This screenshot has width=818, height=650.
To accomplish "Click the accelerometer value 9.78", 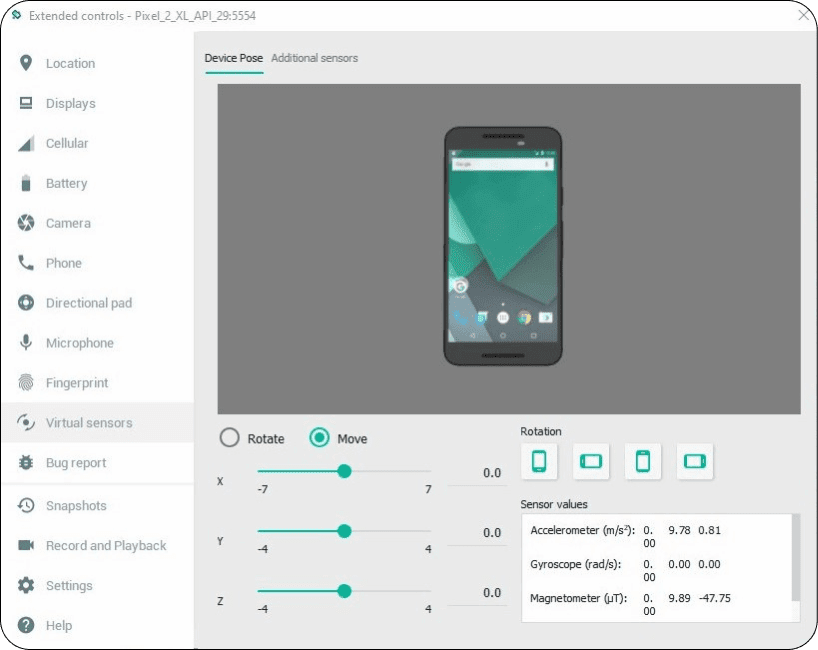I will tap(679, 530).
